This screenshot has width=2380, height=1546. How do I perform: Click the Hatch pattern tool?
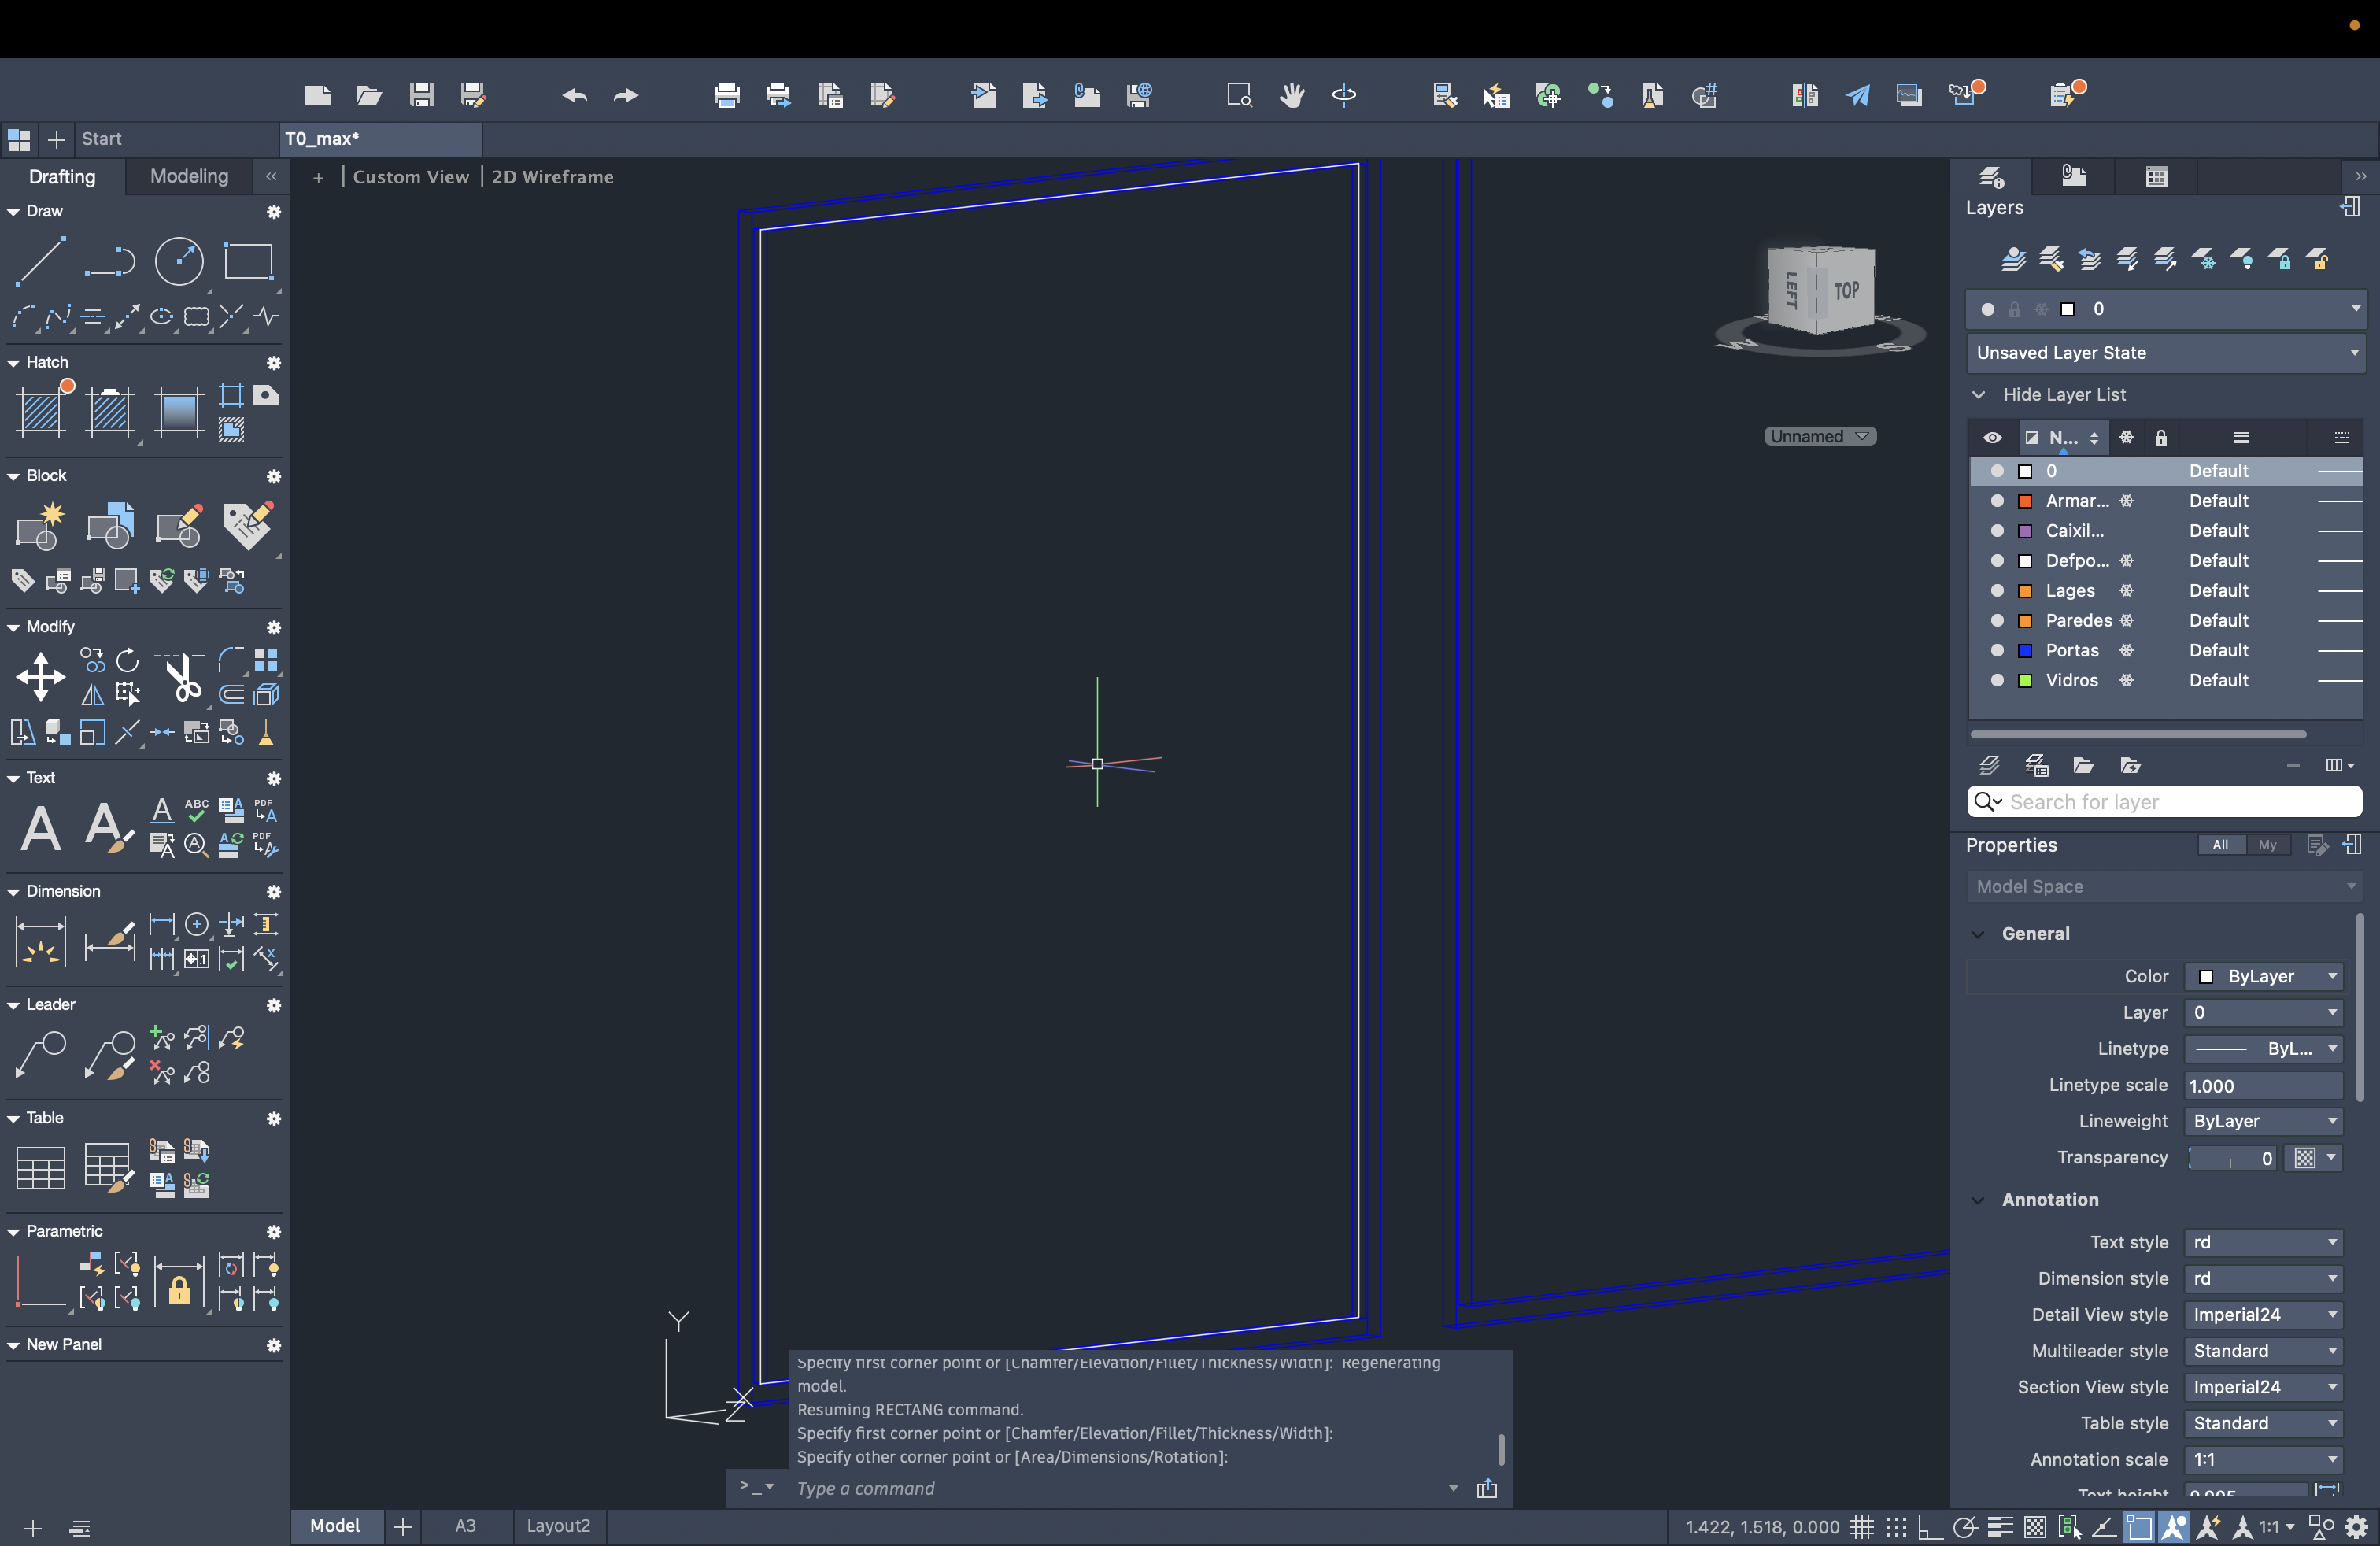(42, 411)
